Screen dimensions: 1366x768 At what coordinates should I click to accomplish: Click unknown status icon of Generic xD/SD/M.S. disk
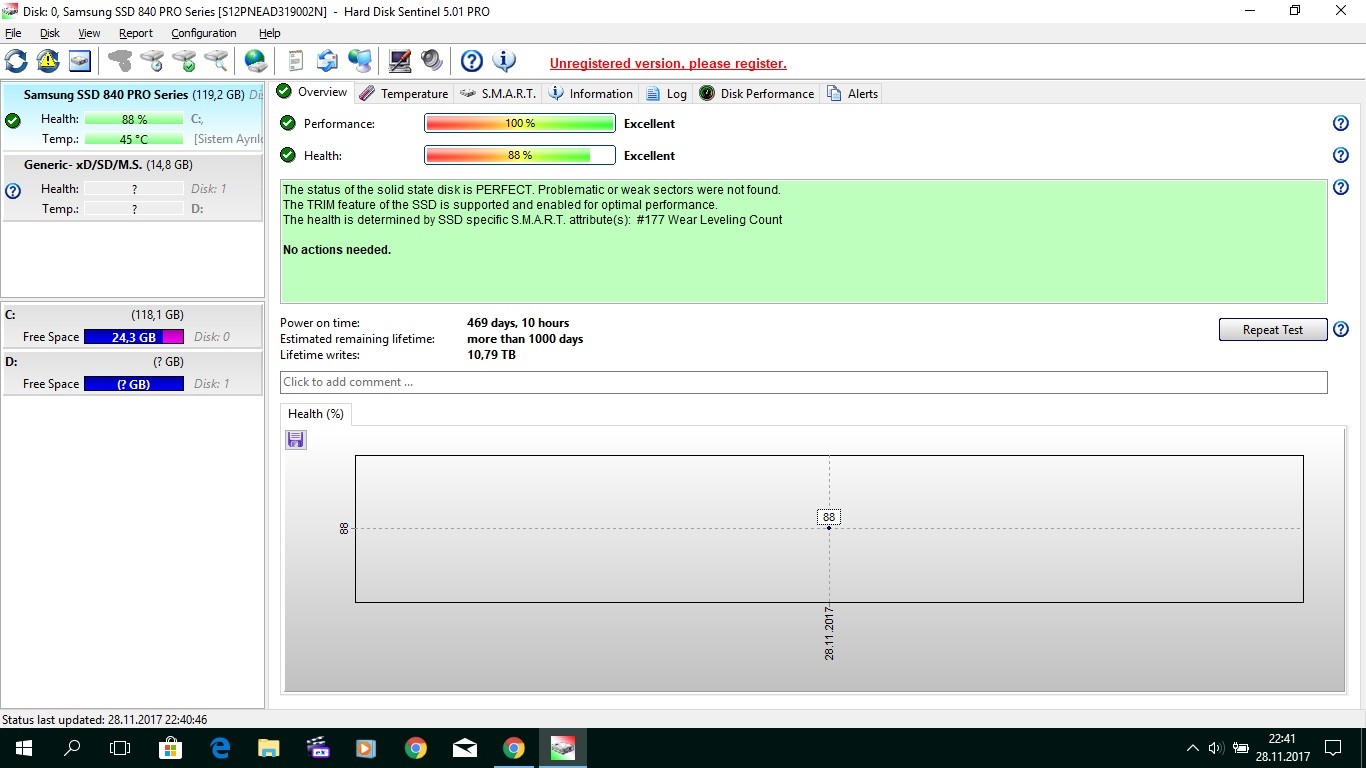[13, 191]
